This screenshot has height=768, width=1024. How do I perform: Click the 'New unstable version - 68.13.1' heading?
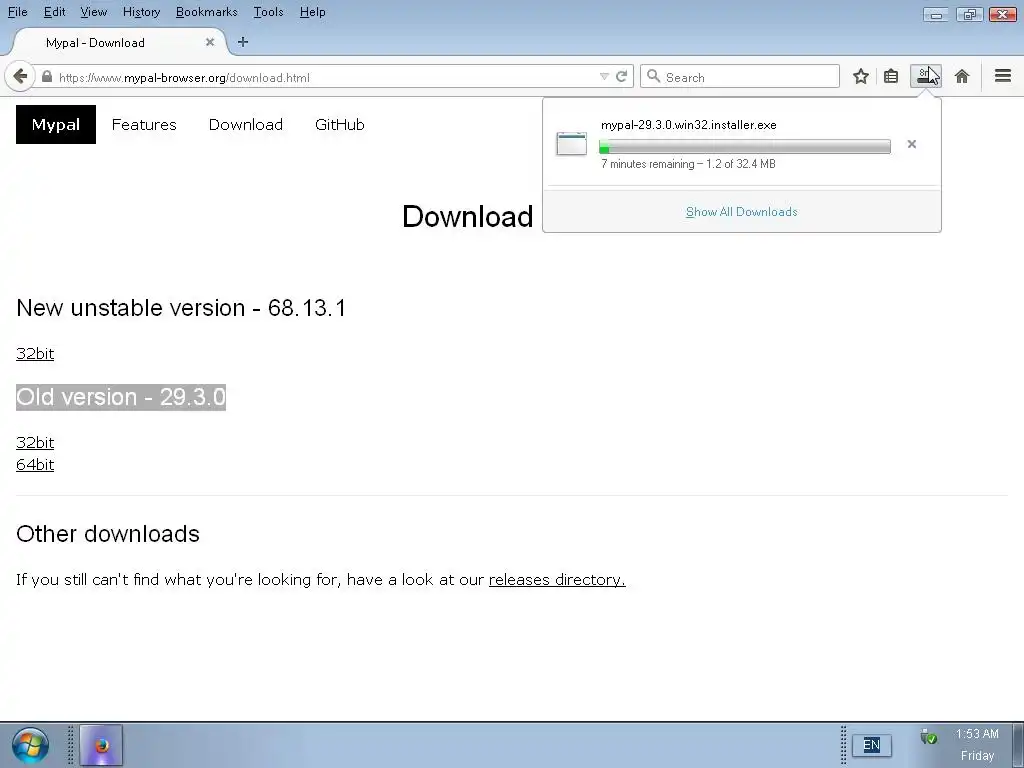(181, 308)
